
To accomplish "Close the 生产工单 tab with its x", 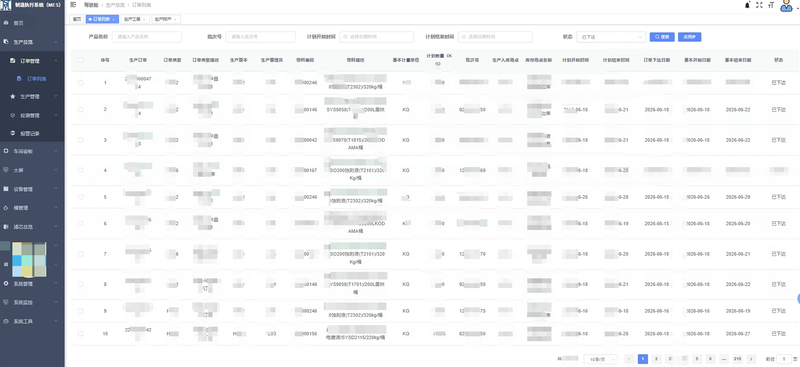I will click(144, 19).
